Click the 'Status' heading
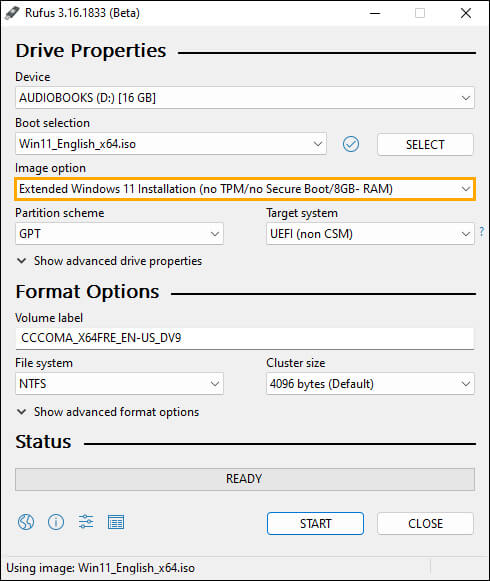Image resolution: width=490 pixels, height=581 pixels. tap(43, 442)
